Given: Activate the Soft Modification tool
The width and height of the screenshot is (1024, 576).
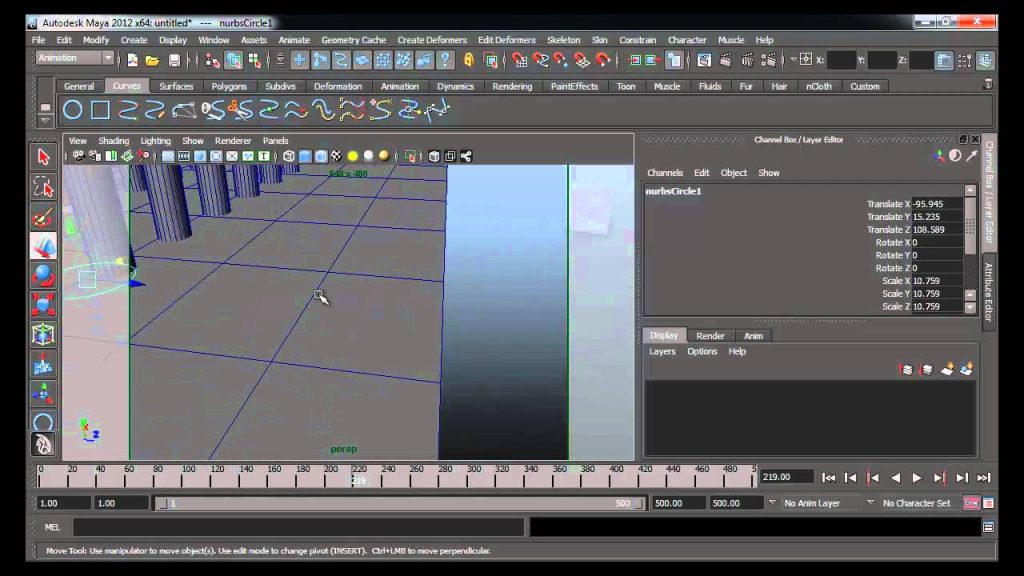Looking at the screenshot, I should pos(43,364).
